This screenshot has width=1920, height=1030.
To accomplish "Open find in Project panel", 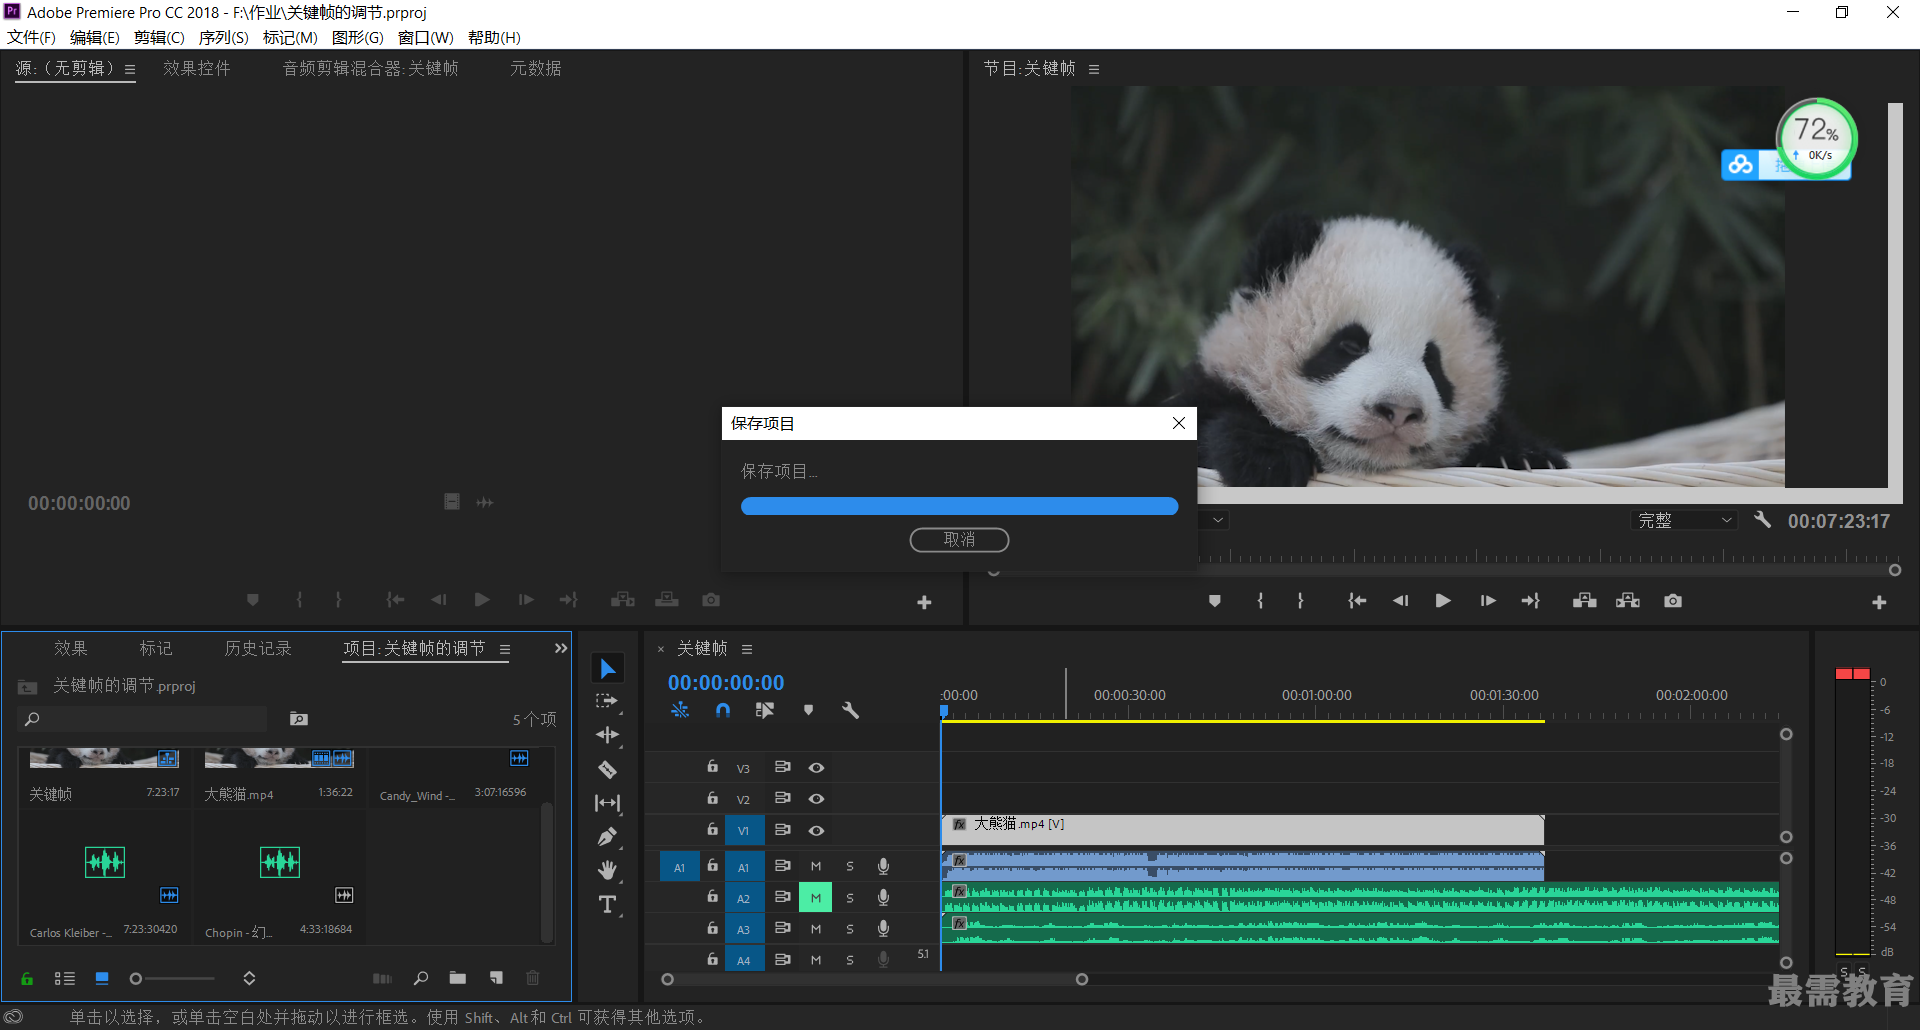I will point(421,978).
